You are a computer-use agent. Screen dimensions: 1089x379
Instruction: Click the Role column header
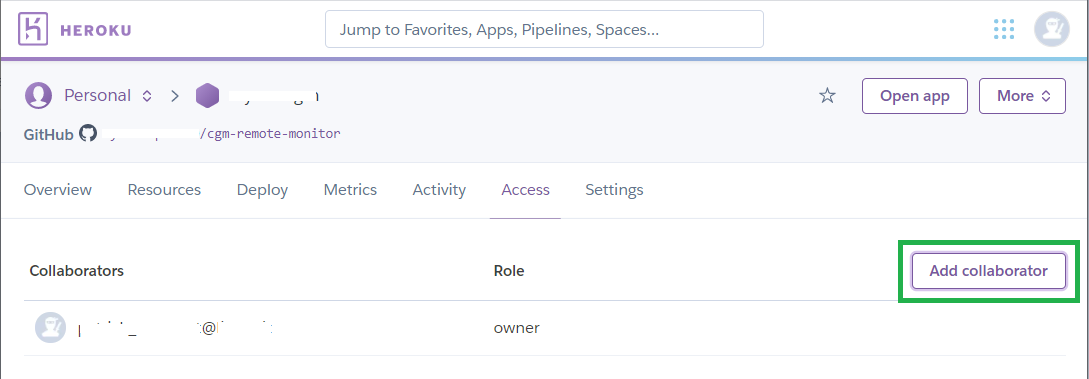(509, 271)
